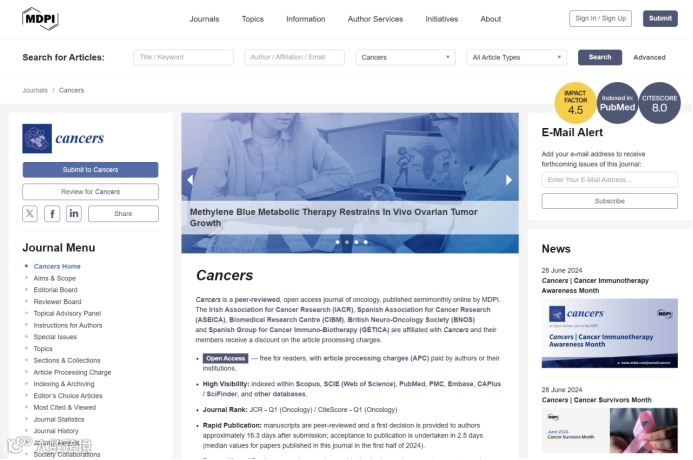Click the CiteScore 8.0 badge
This screenshot has width=693, height=460.
coord(659,103)
